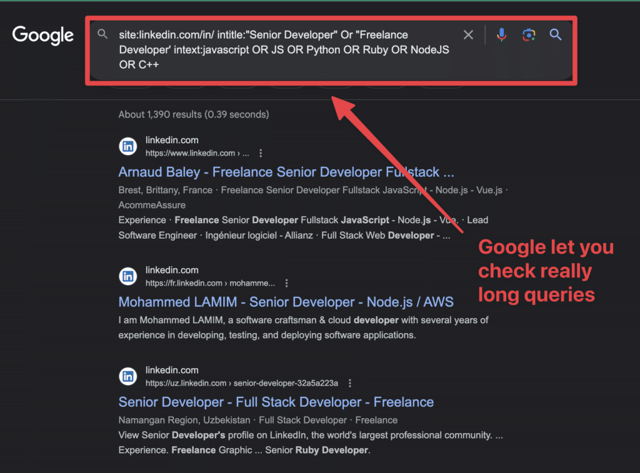Click the Google logo
Viewport: 640px width, 473px height.
43,36
